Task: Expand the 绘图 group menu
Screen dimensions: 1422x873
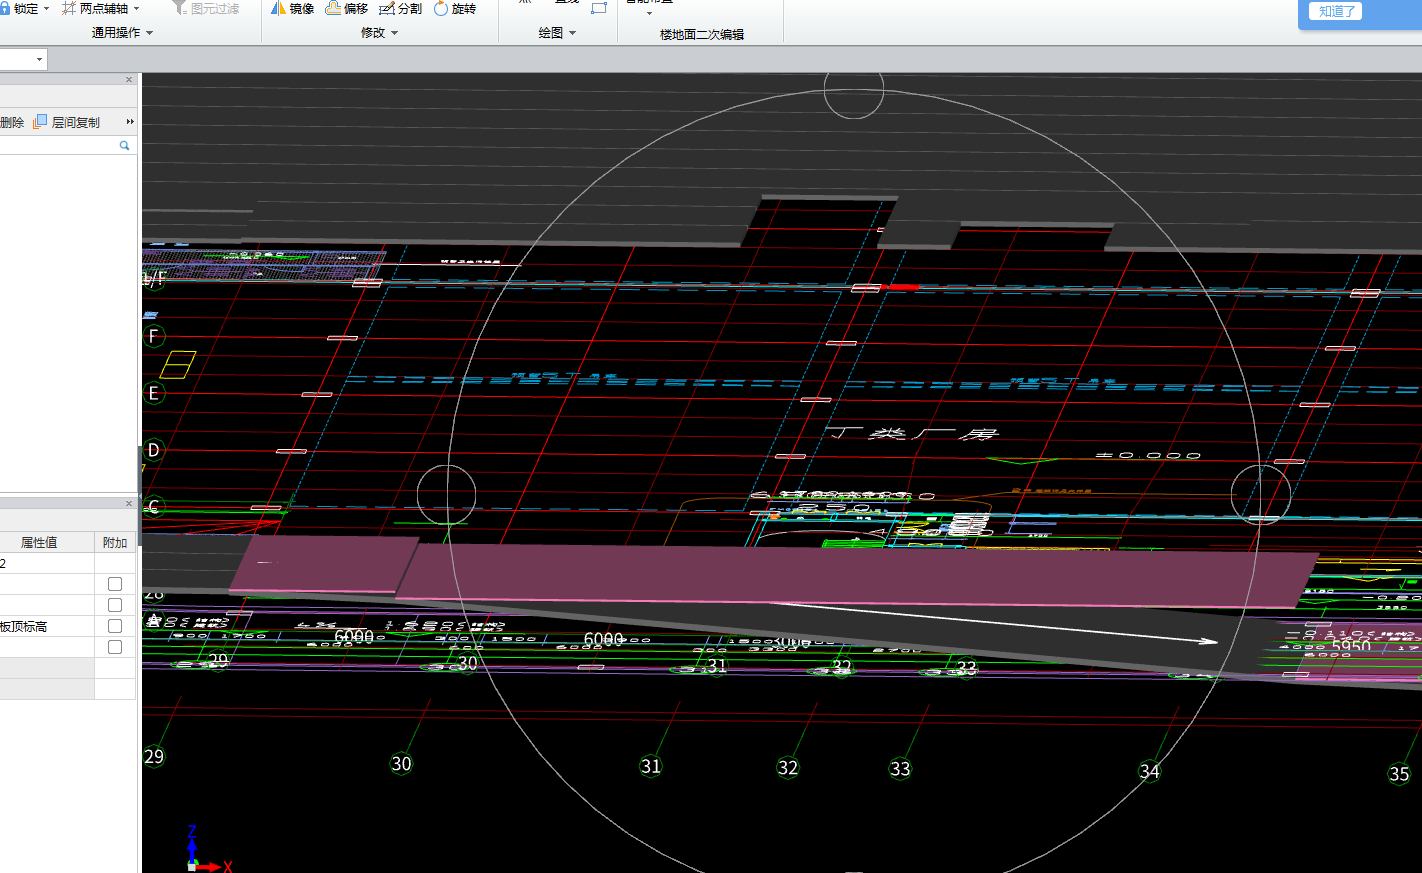Action: point(573,33)
